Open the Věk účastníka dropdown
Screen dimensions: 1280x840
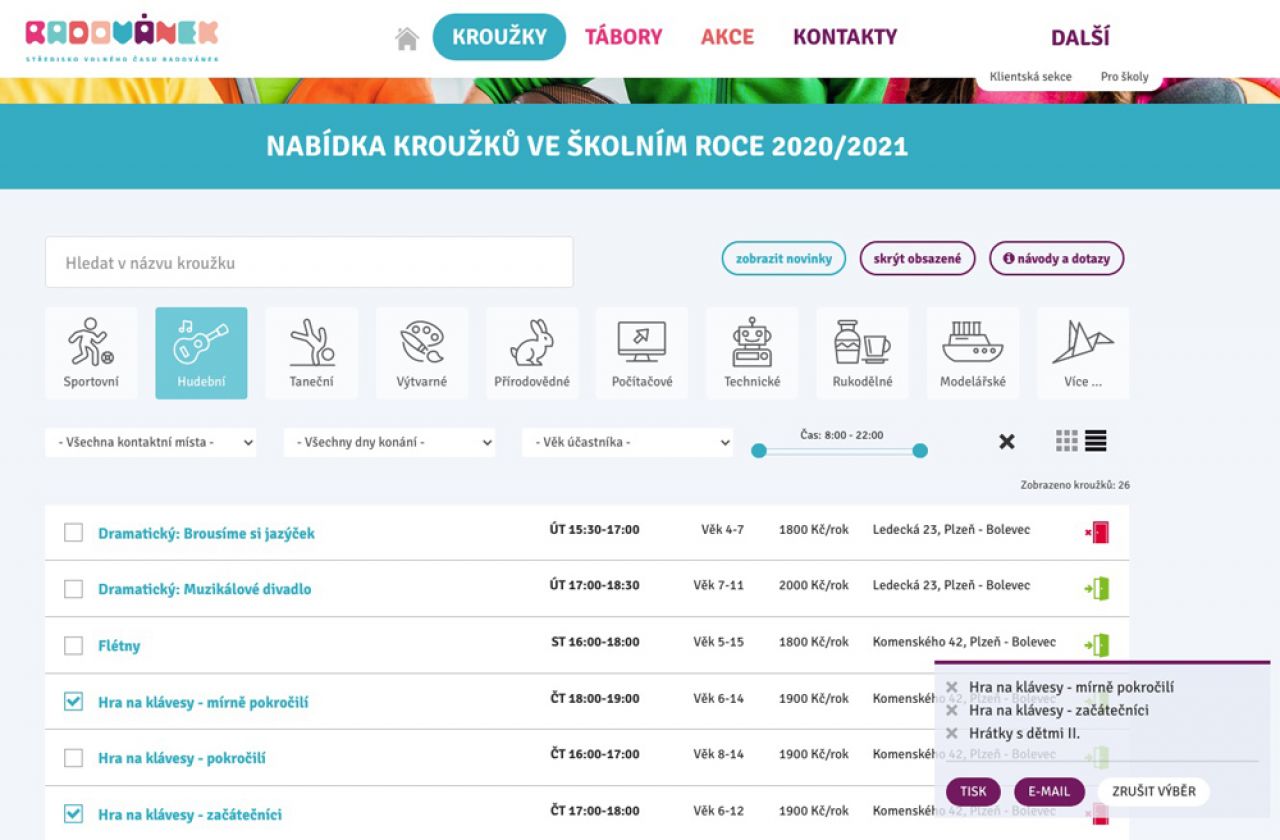[627, 442]
